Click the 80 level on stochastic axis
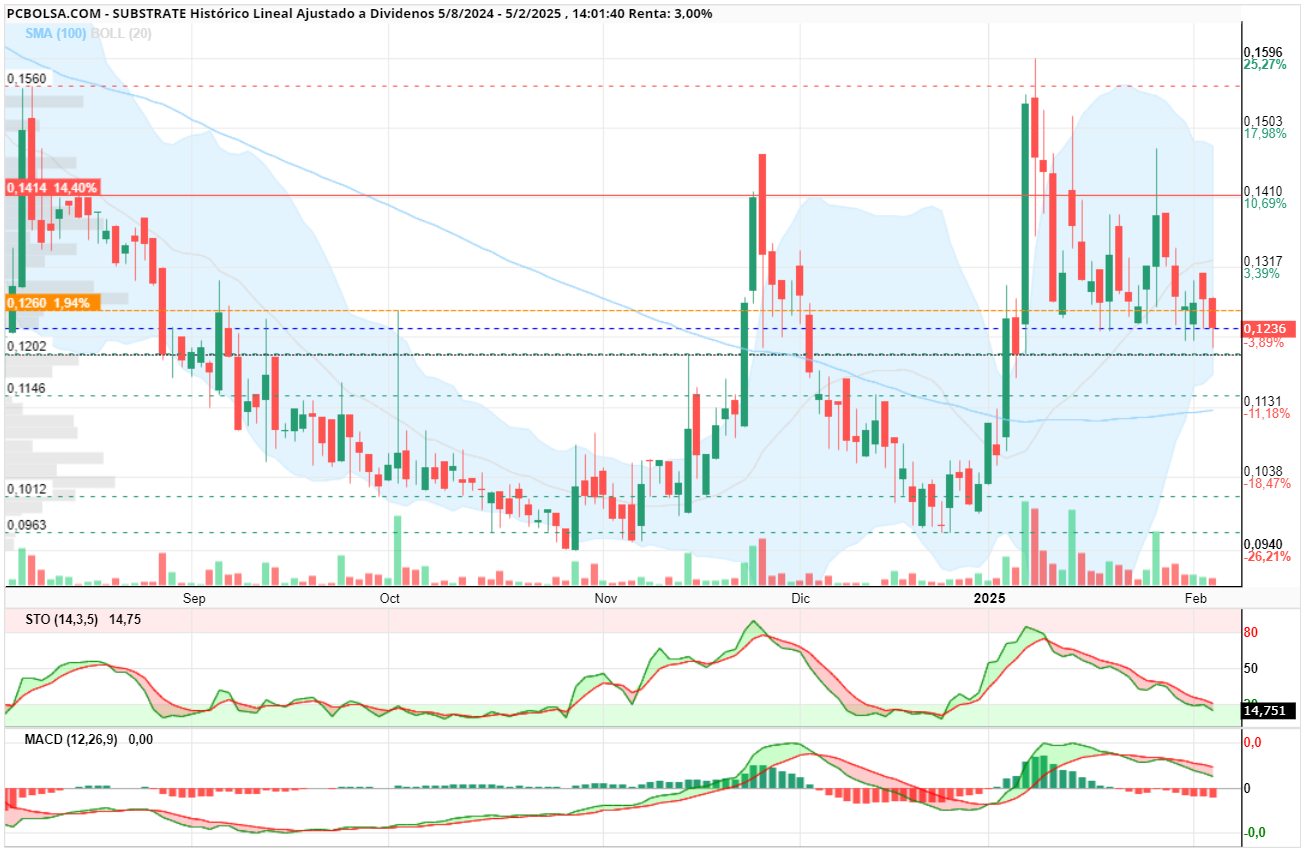 point(1250,633)
